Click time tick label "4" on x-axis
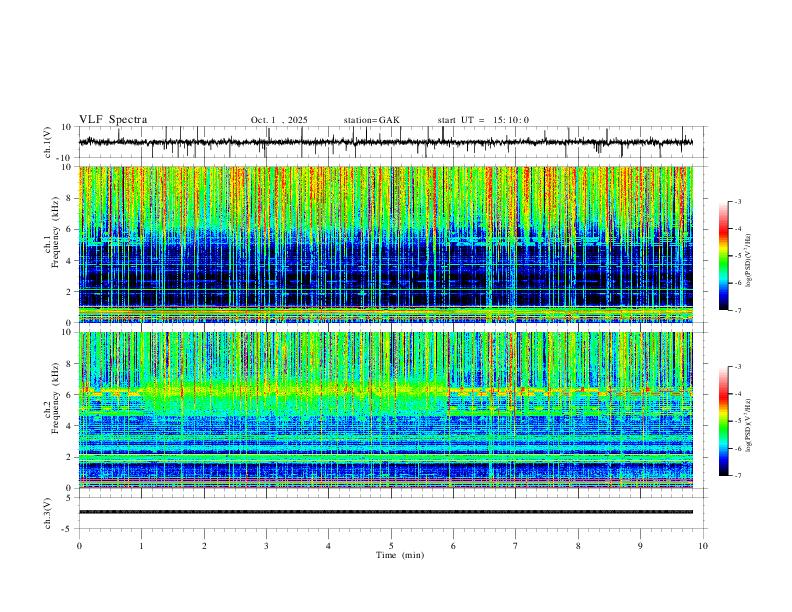 coord(328,546)
